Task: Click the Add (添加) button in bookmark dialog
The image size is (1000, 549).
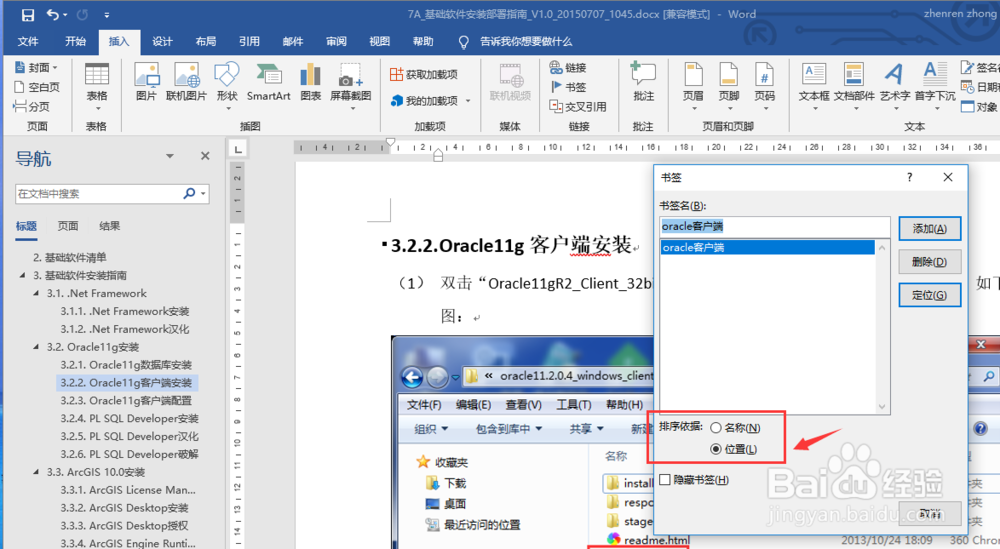Action: pyautogui.click(x=929, y=229)
